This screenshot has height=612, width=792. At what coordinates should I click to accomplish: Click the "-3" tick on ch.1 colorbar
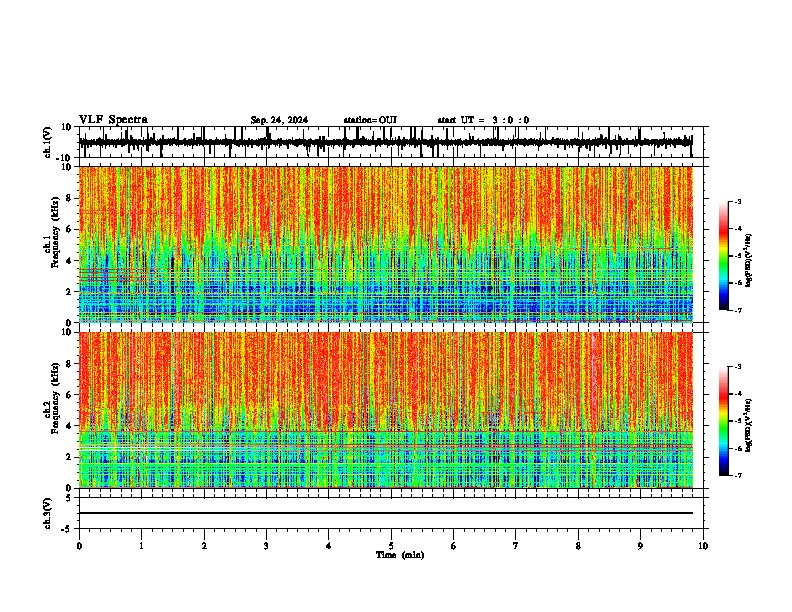tap(737, 201)
